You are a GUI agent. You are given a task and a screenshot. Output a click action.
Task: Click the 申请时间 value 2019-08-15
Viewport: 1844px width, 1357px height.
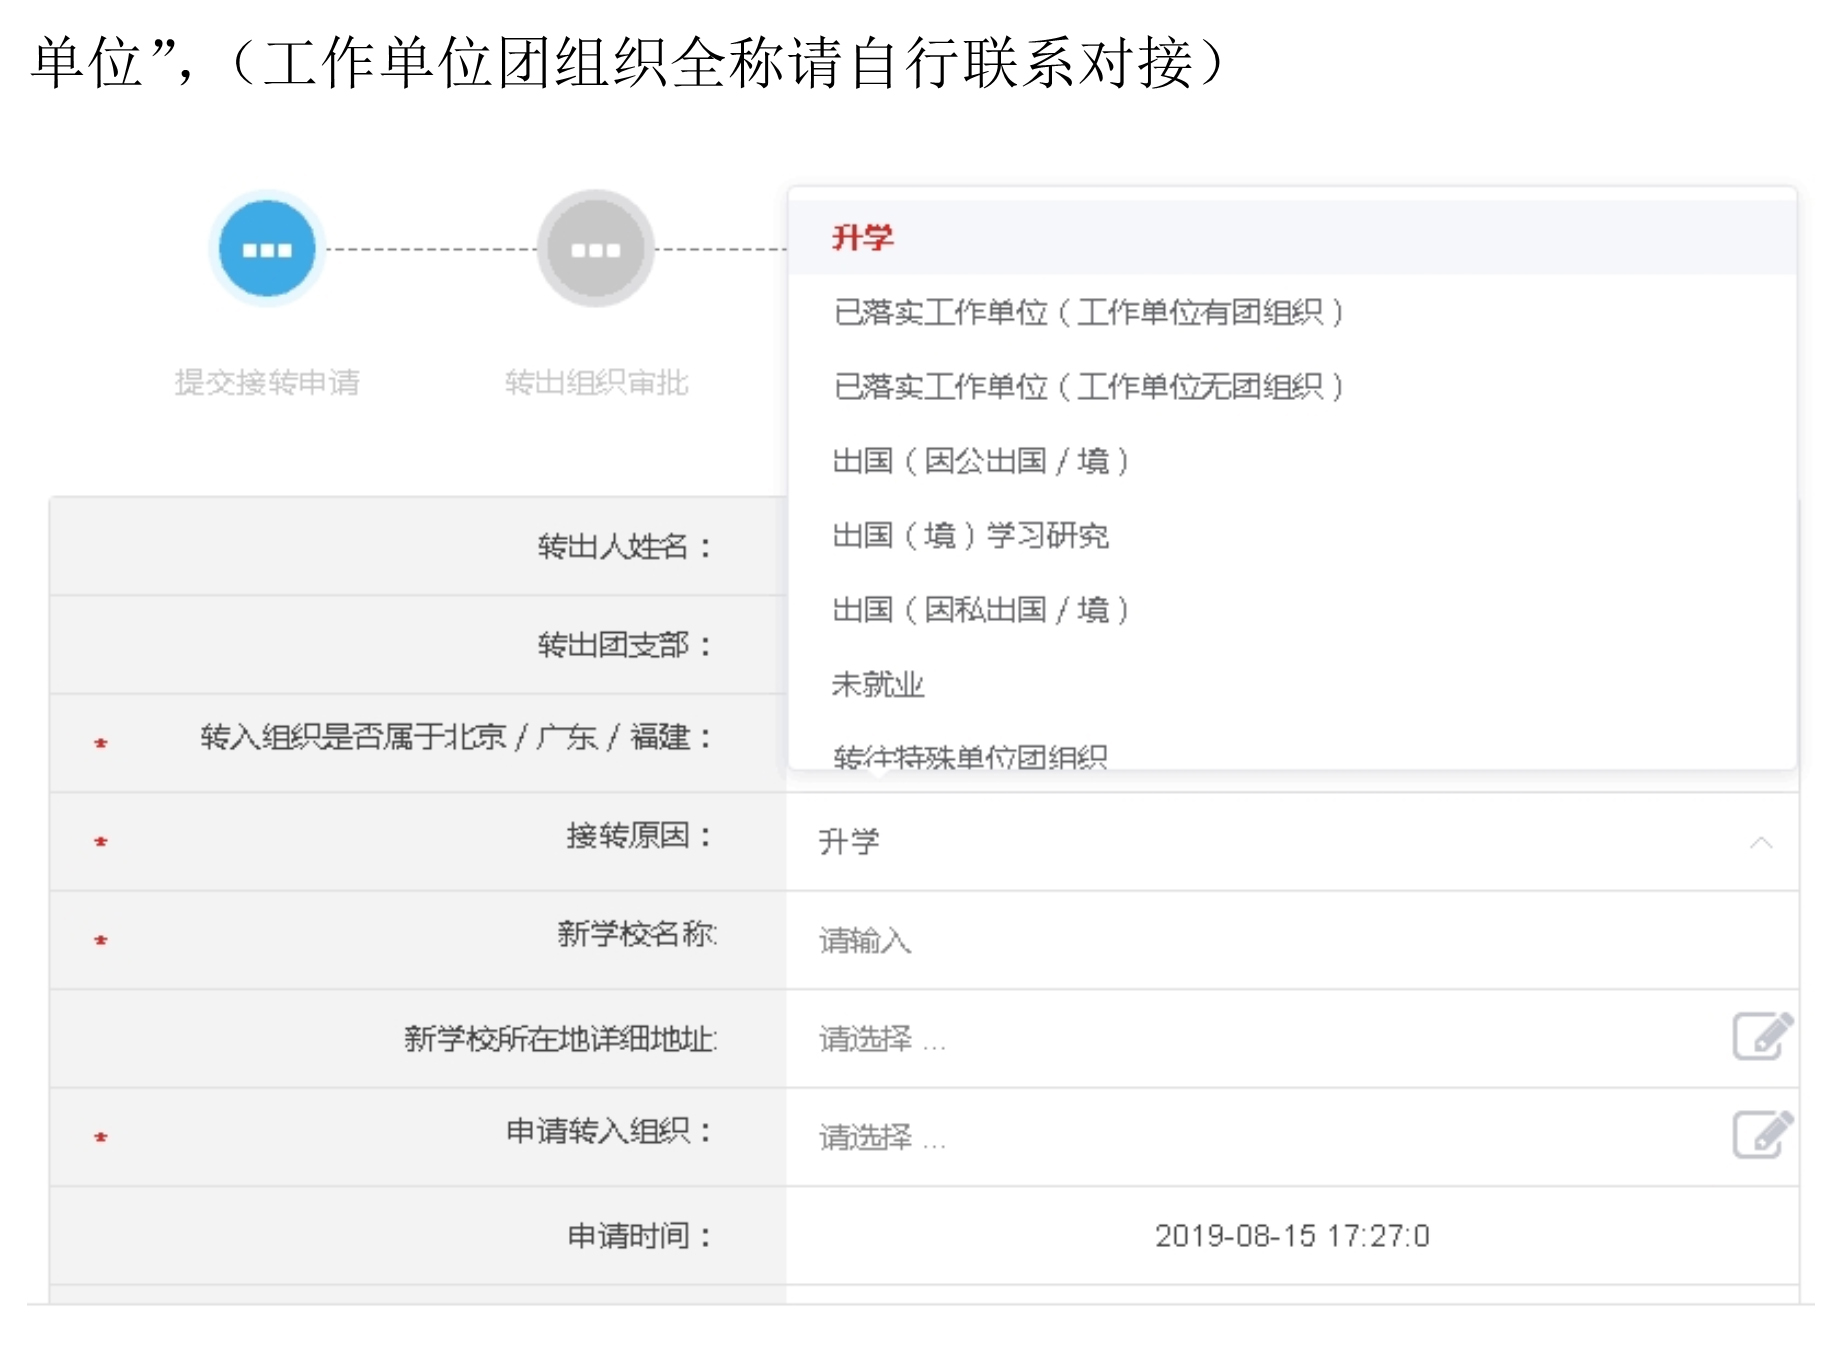point(1291,1236)
